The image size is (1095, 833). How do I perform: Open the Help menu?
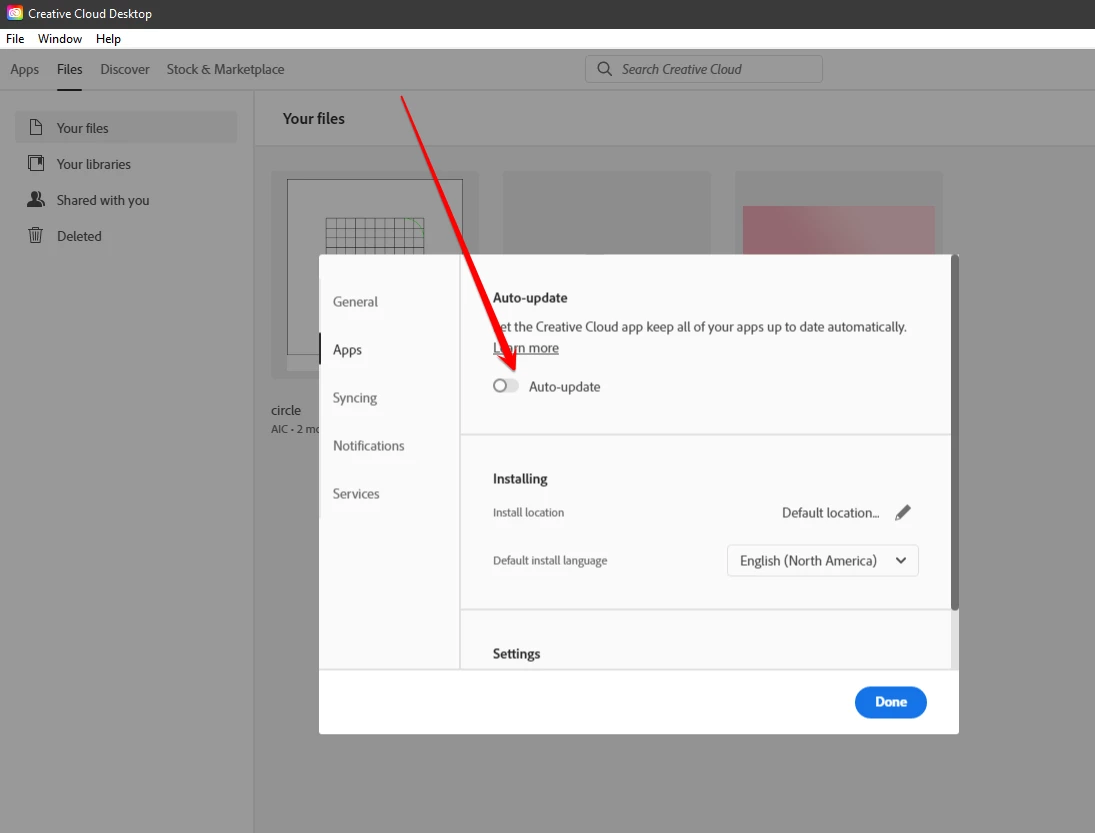point(108,38)
